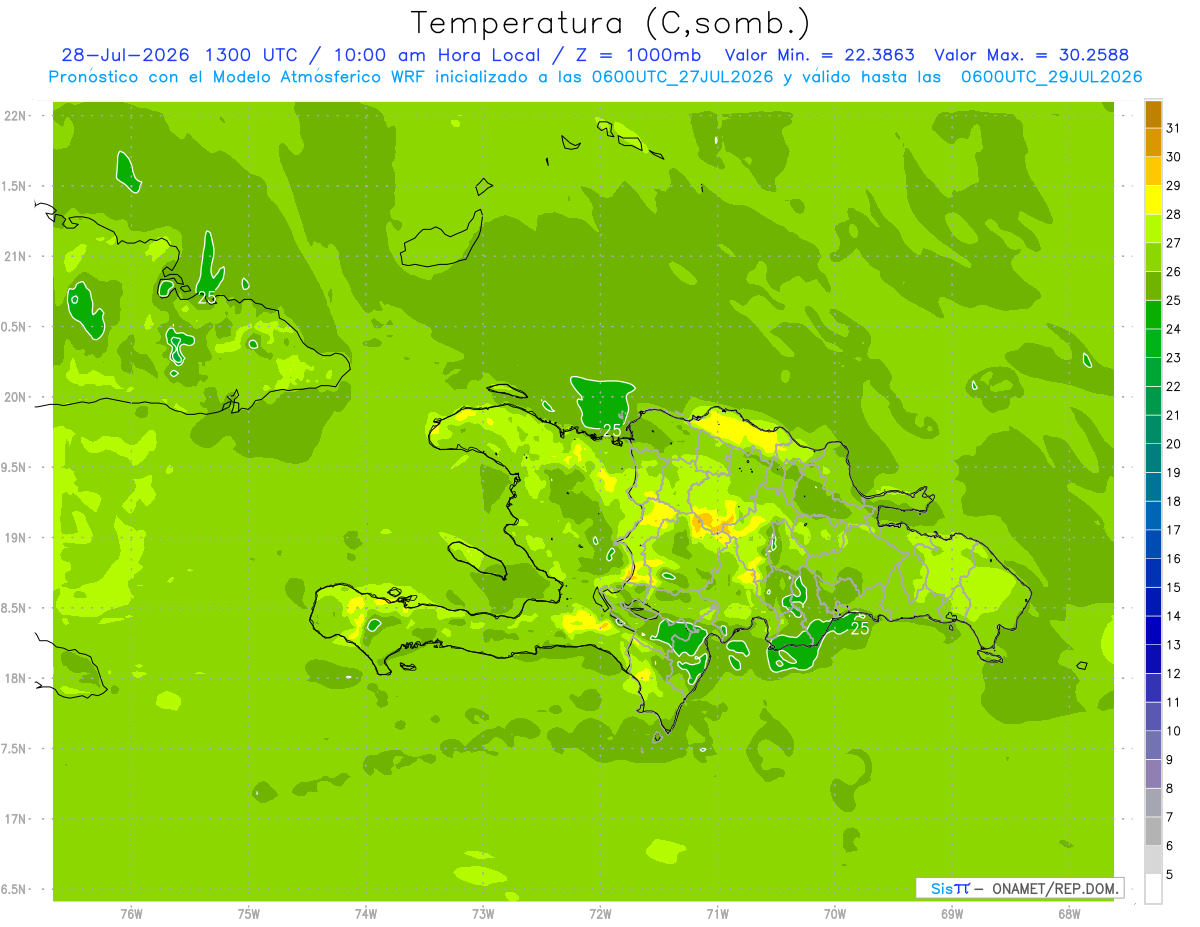Click the latitude label '22N'
1200x927 pixels.
16,116
